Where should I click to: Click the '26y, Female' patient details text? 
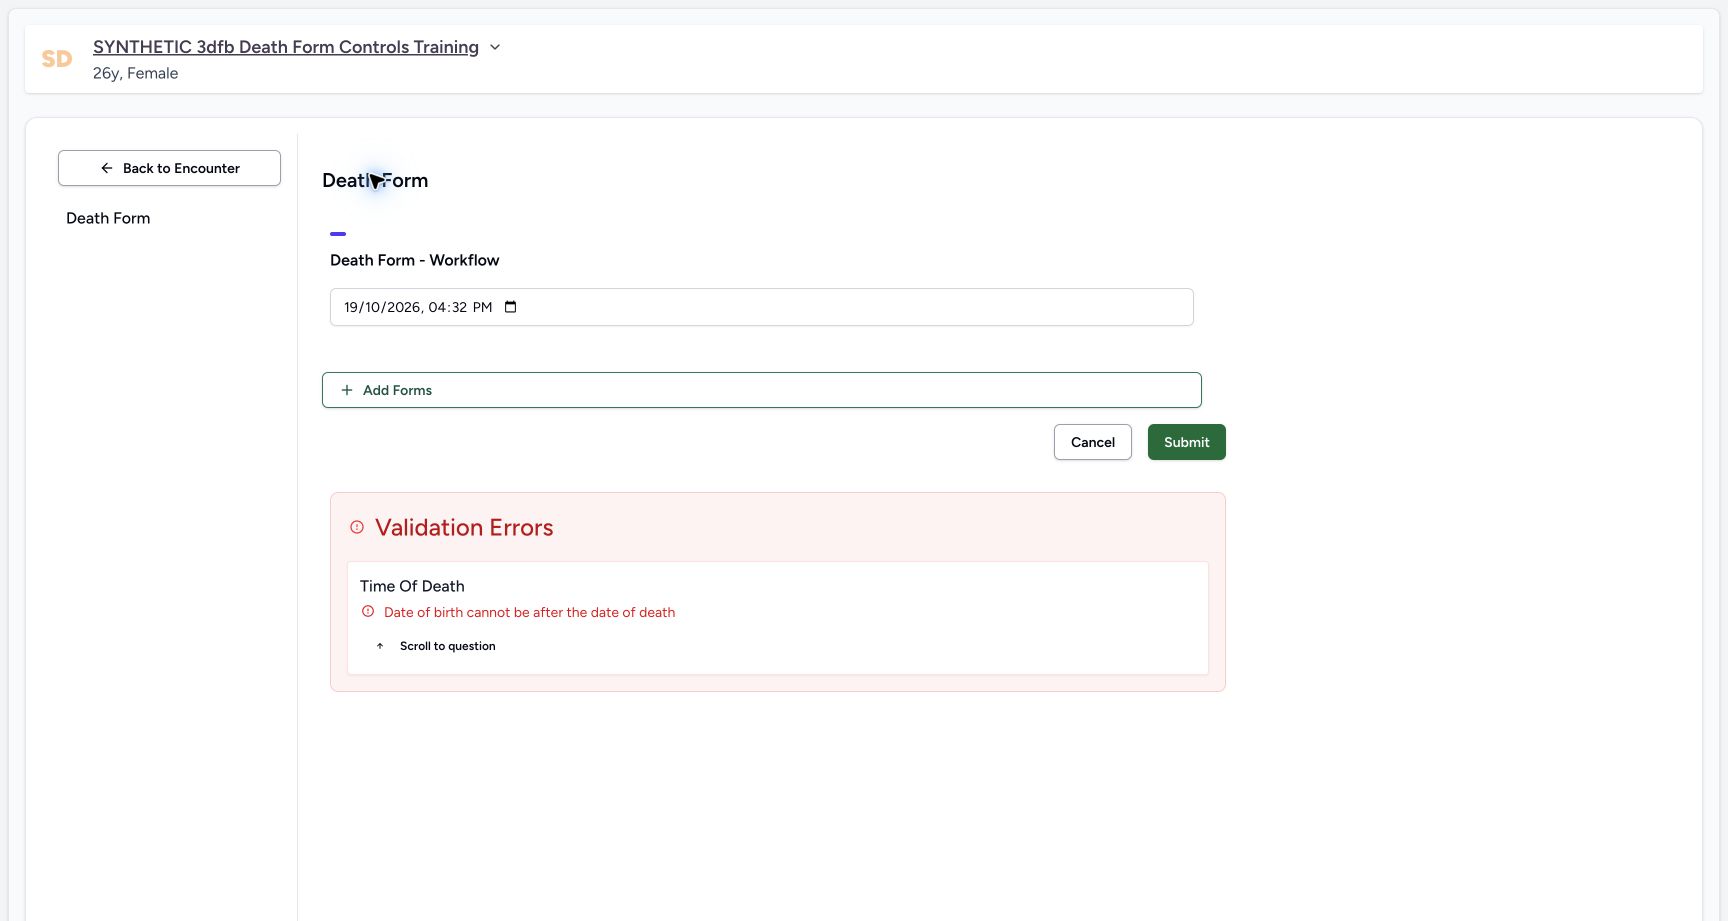135,73
